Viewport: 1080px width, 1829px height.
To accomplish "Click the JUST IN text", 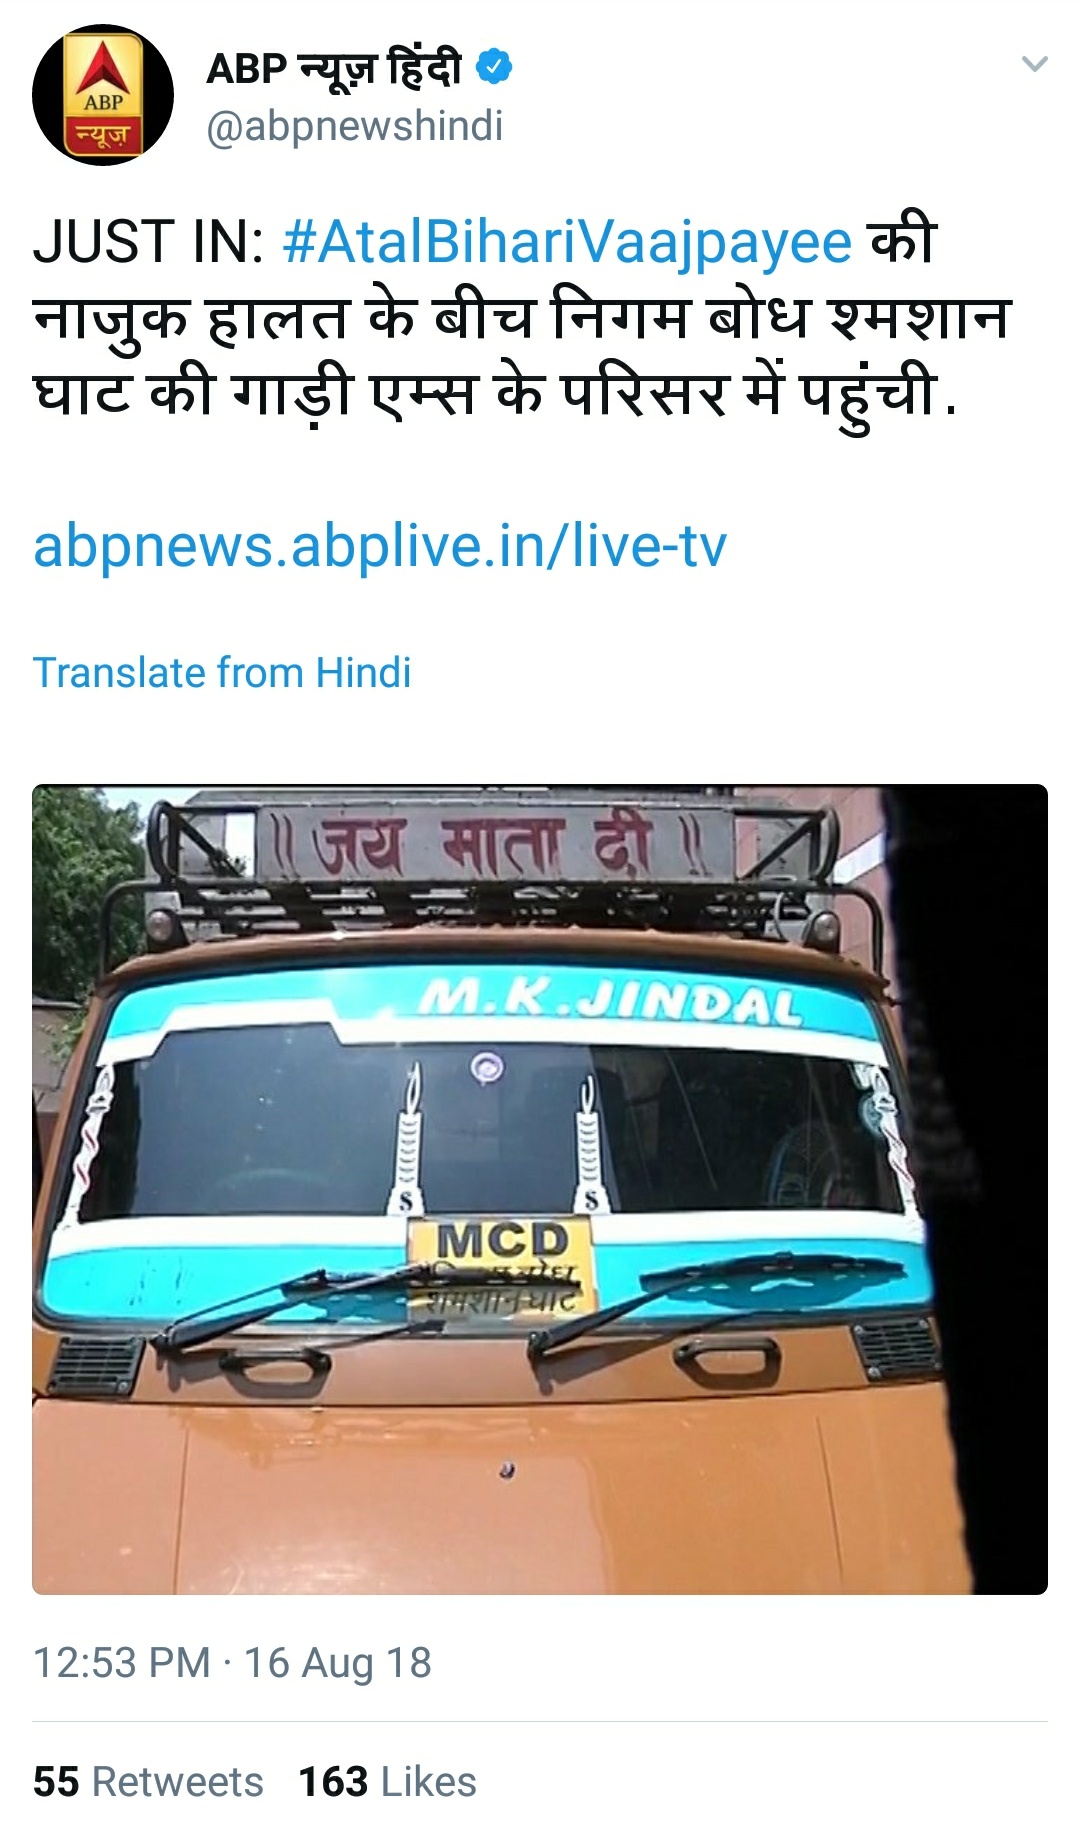I will click(x=149, y=242).
